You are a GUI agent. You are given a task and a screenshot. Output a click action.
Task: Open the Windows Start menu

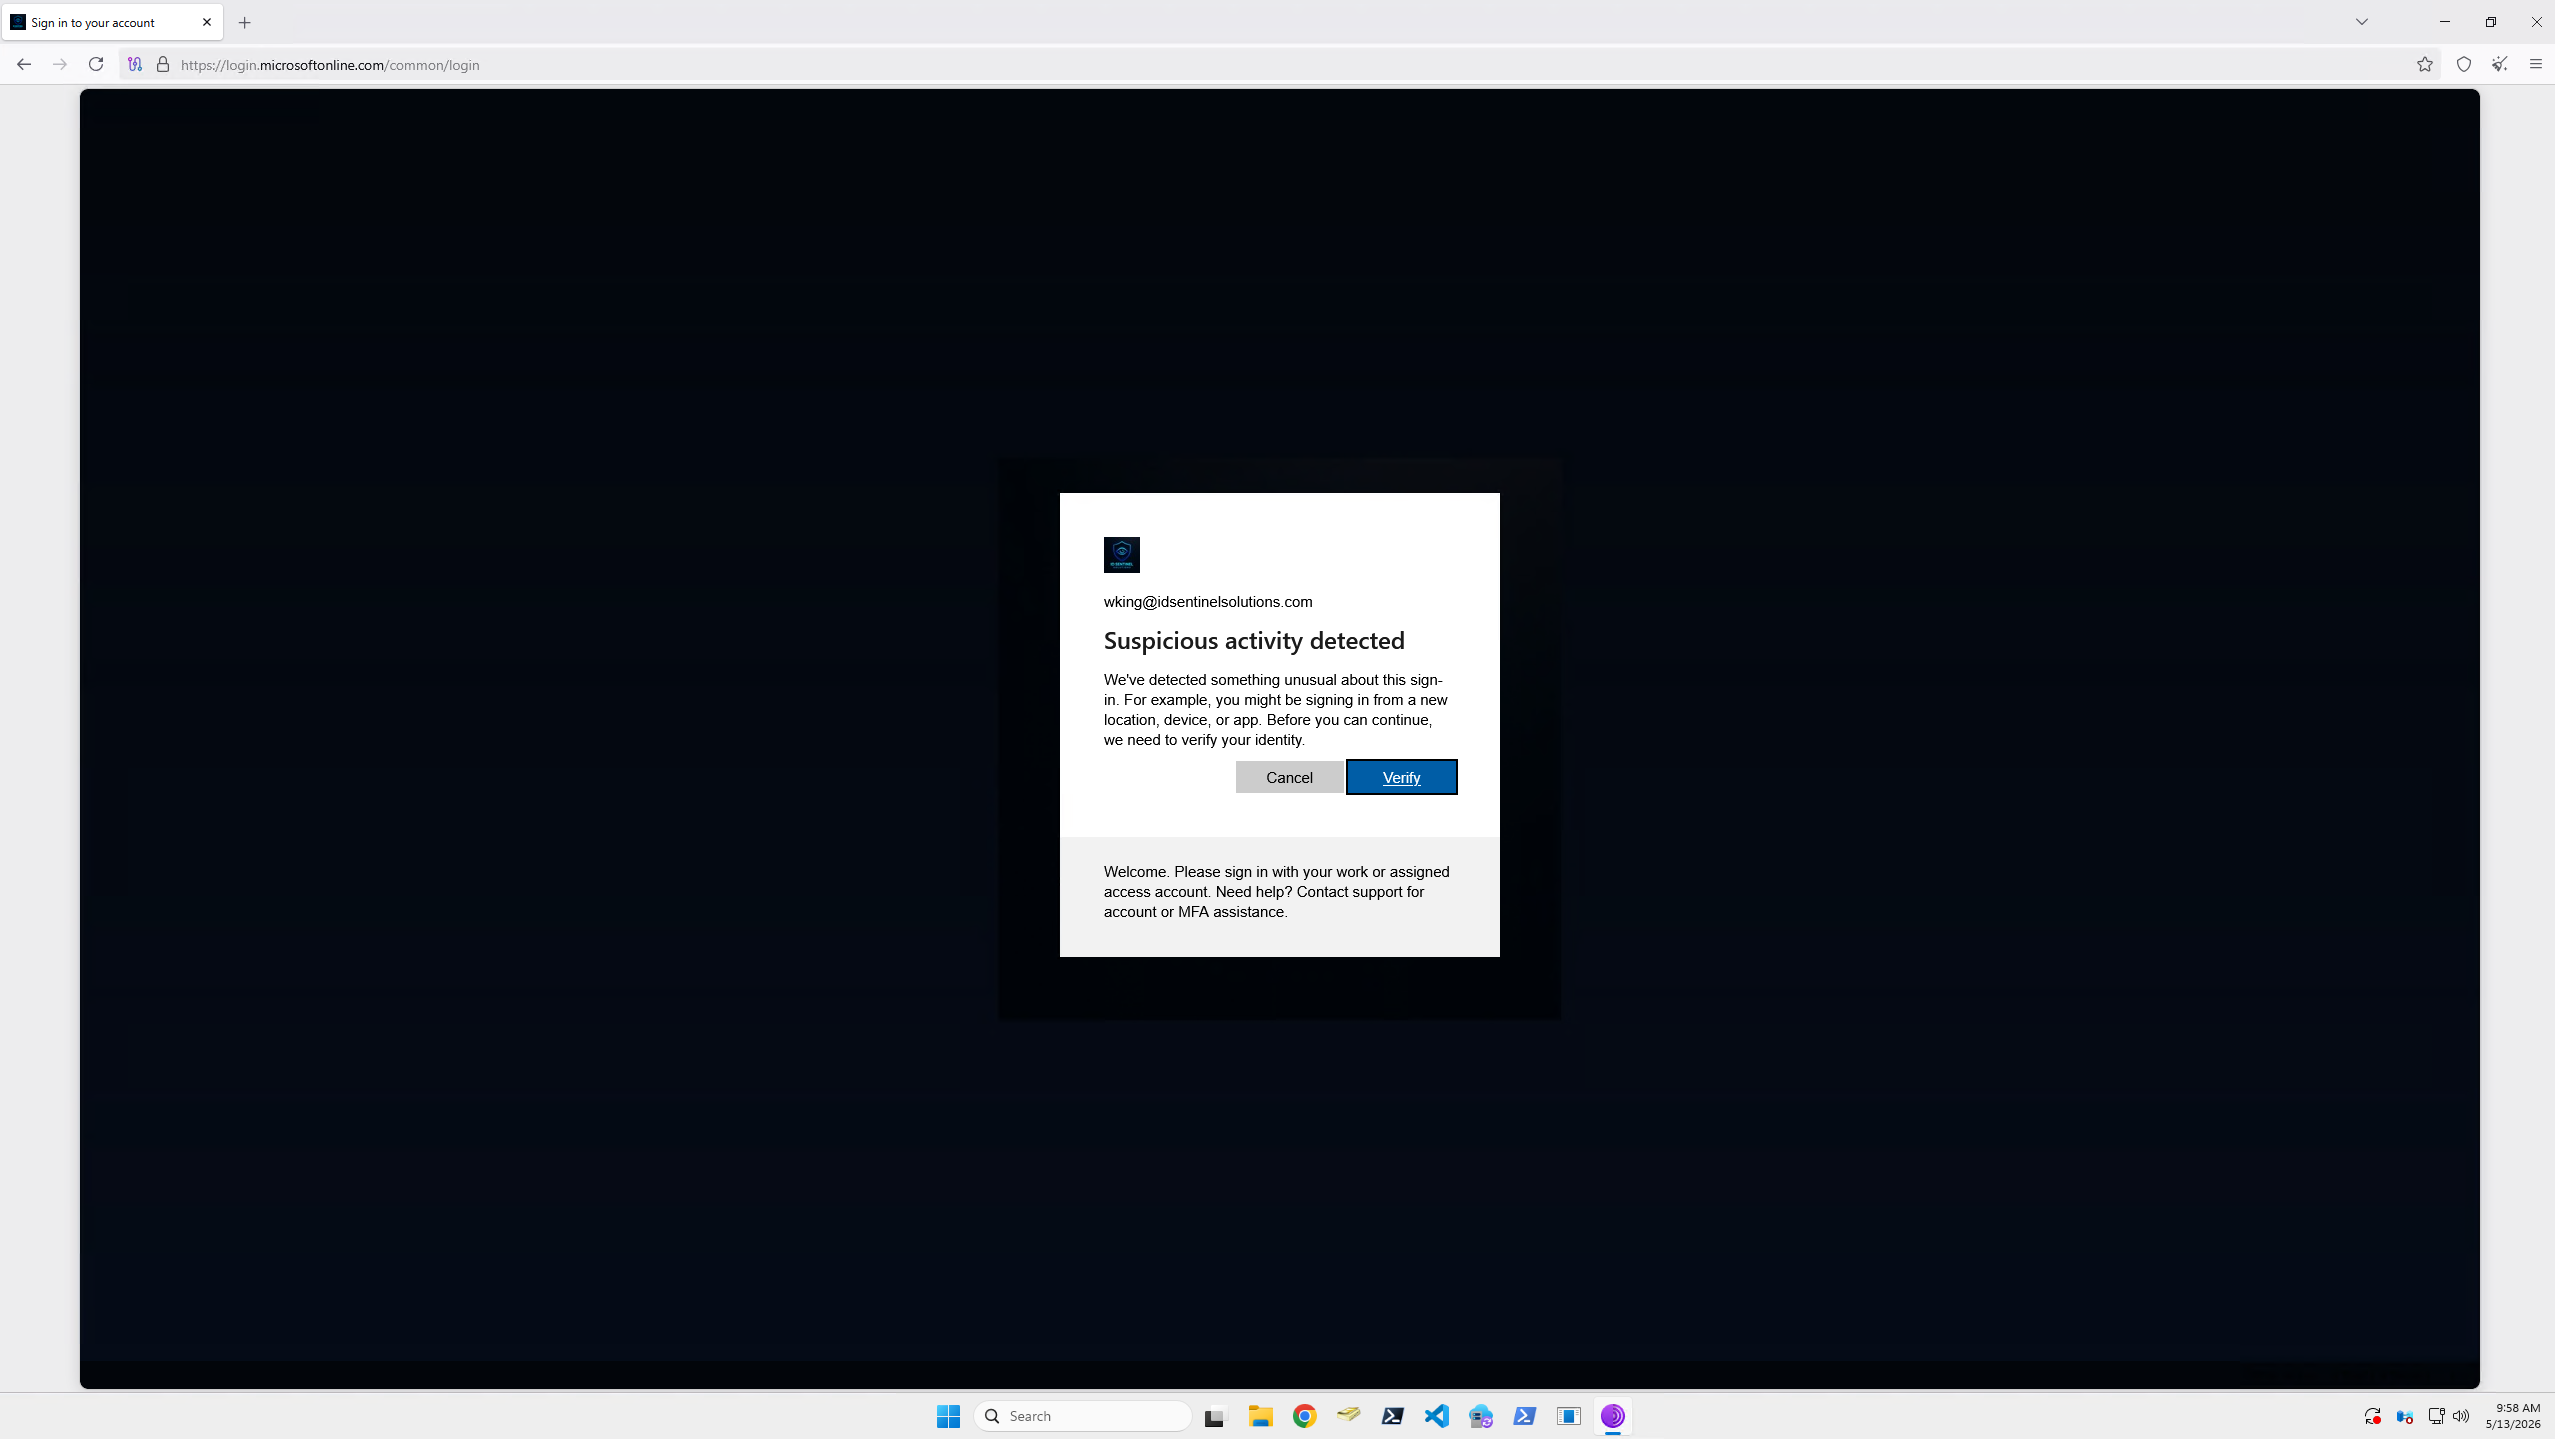click(948, 1416)
